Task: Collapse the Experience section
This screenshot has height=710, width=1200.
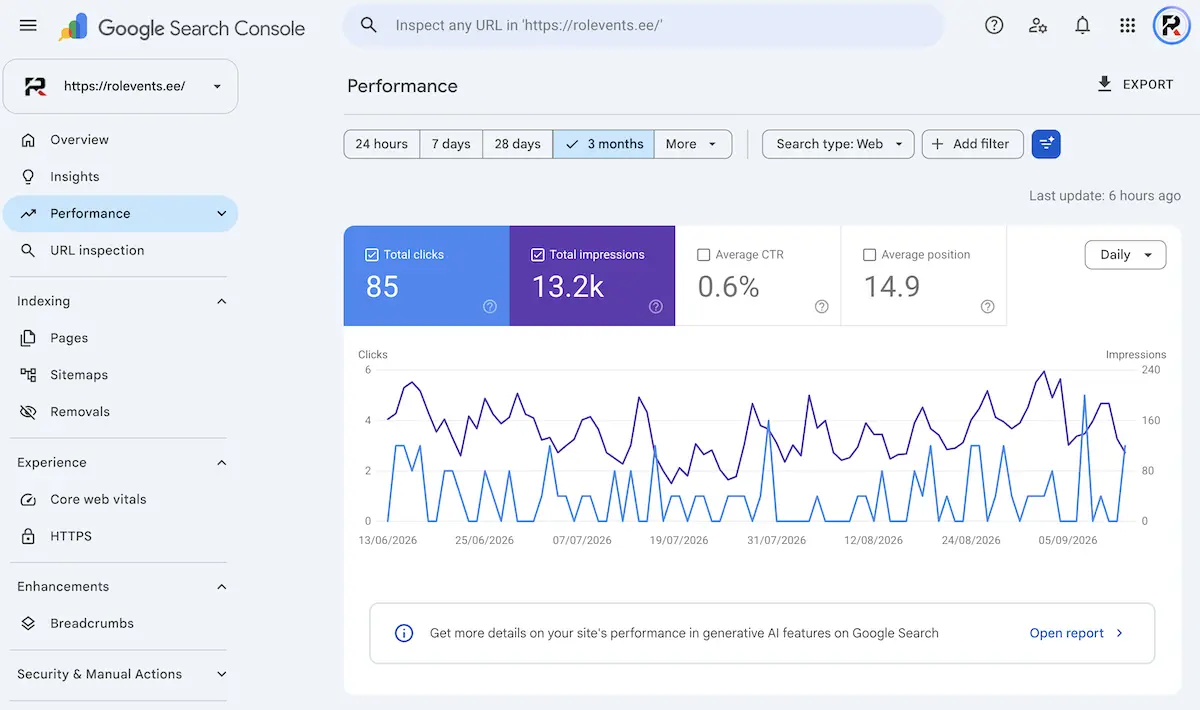Action: click(222, 463)
